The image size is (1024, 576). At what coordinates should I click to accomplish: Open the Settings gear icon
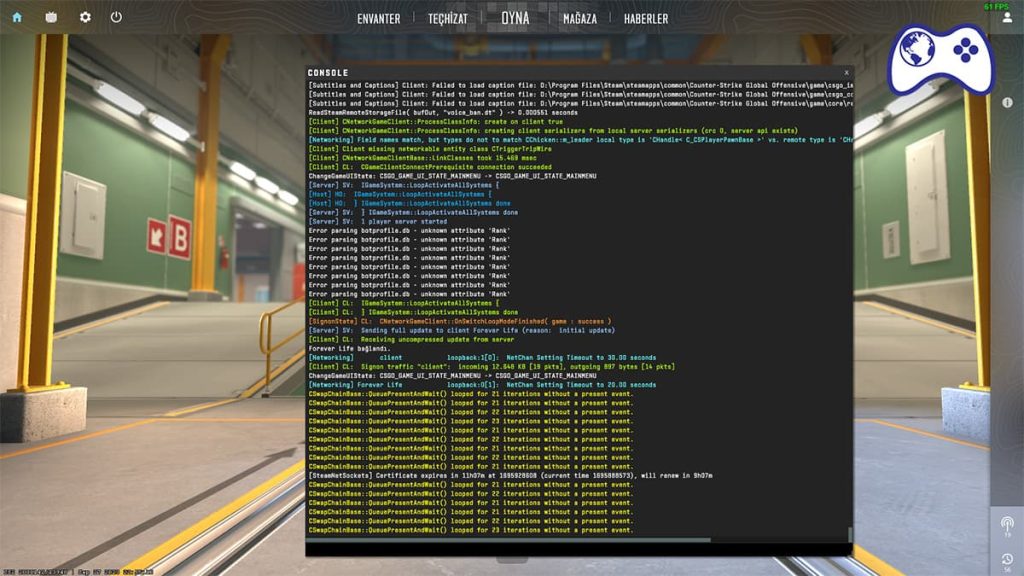pyautogui.click(x=84, y=16)
